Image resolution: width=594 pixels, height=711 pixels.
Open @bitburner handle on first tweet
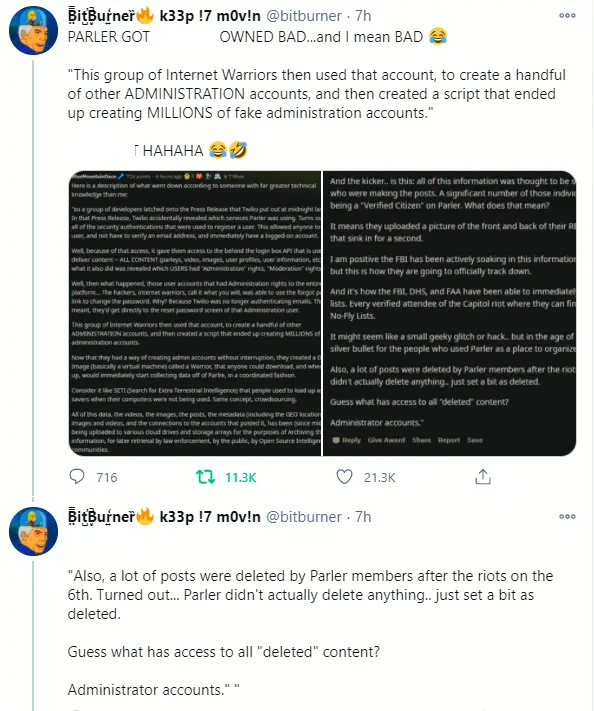303,16
